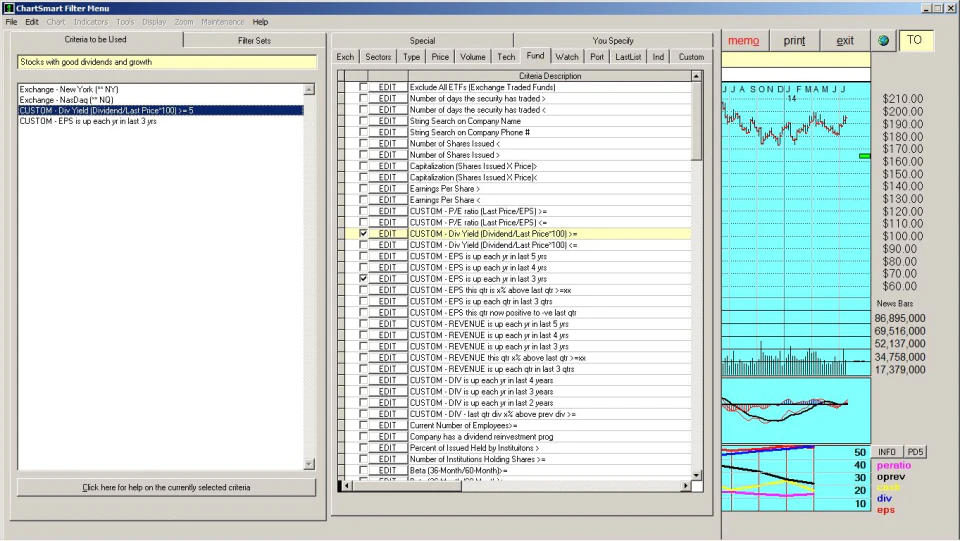Check REVENUE up each yr in last 5 yrs checkbox

364,324
